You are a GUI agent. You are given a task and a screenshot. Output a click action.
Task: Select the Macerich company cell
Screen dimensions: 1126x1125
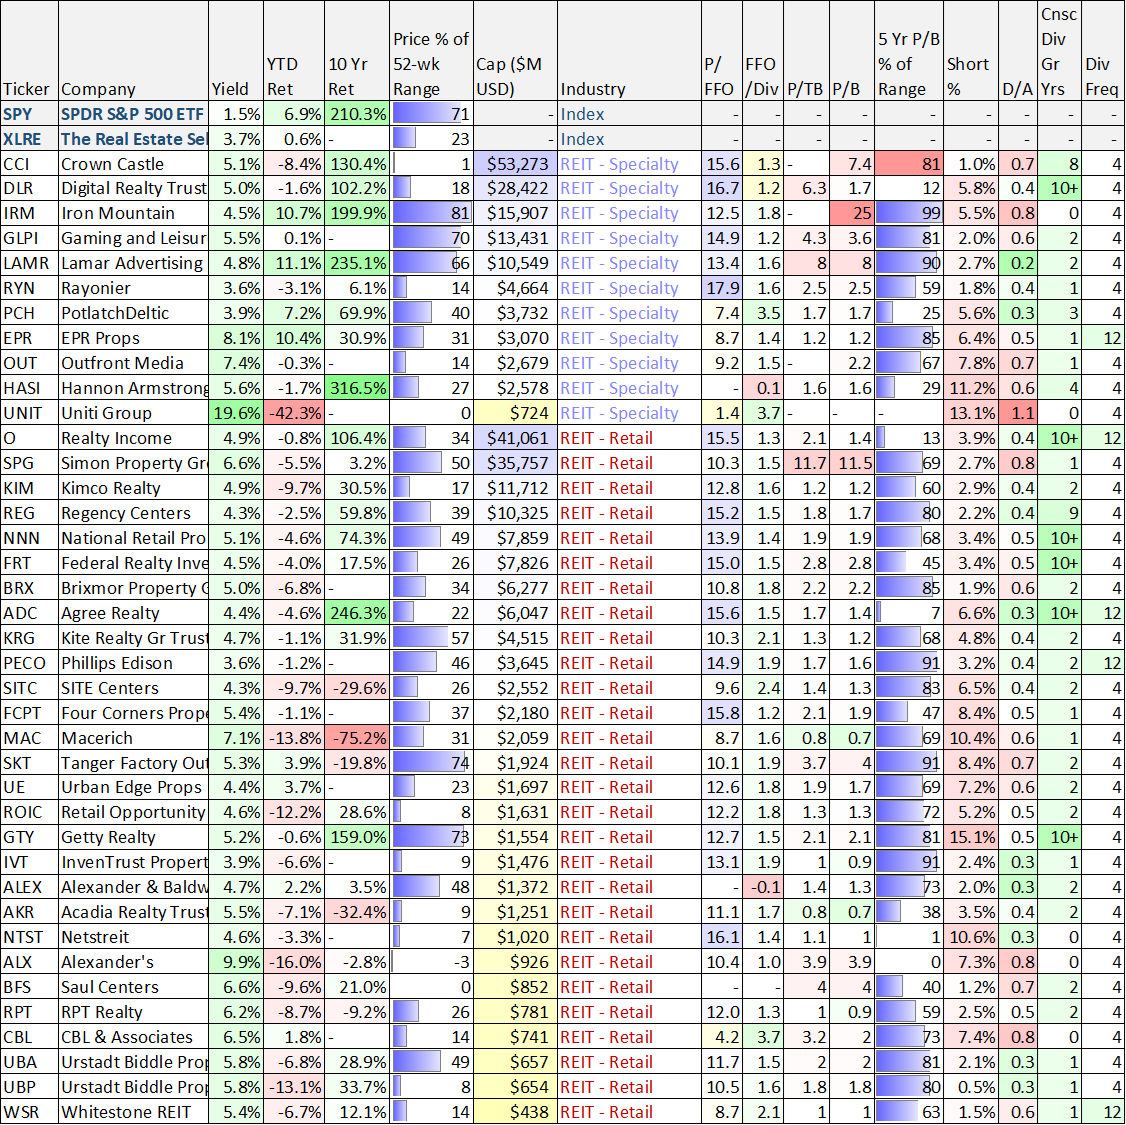(134, 738)
